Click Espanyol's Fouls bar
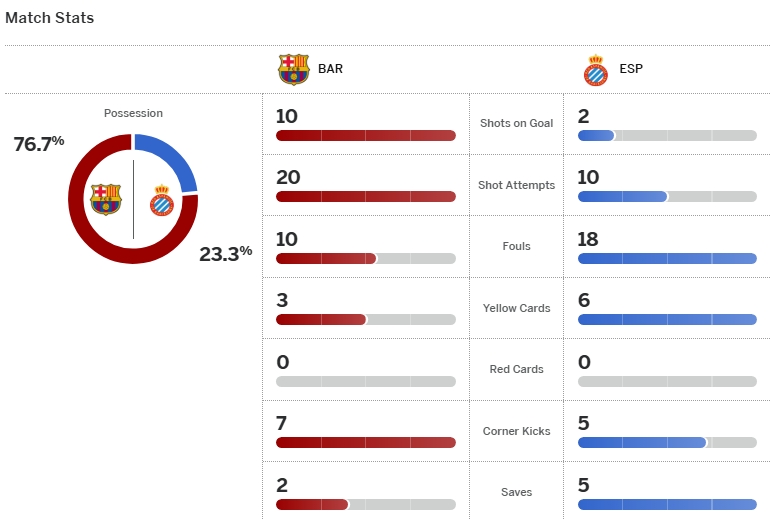777x520 pixels. tap(667, 258)
